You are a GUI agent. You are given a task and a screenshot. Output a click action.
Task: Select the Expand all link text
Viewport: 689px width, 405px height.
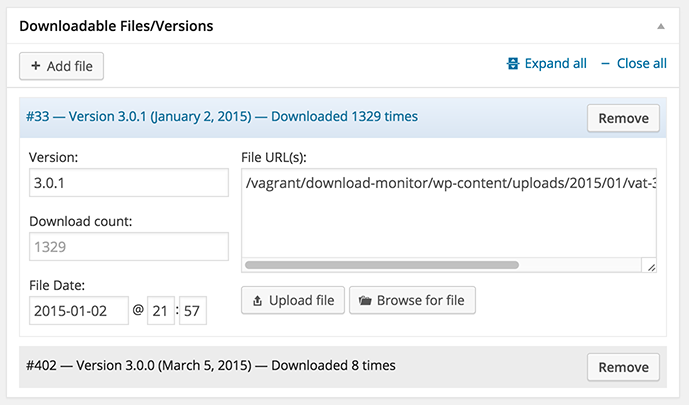pyautogui.click(x=555, y=63)
